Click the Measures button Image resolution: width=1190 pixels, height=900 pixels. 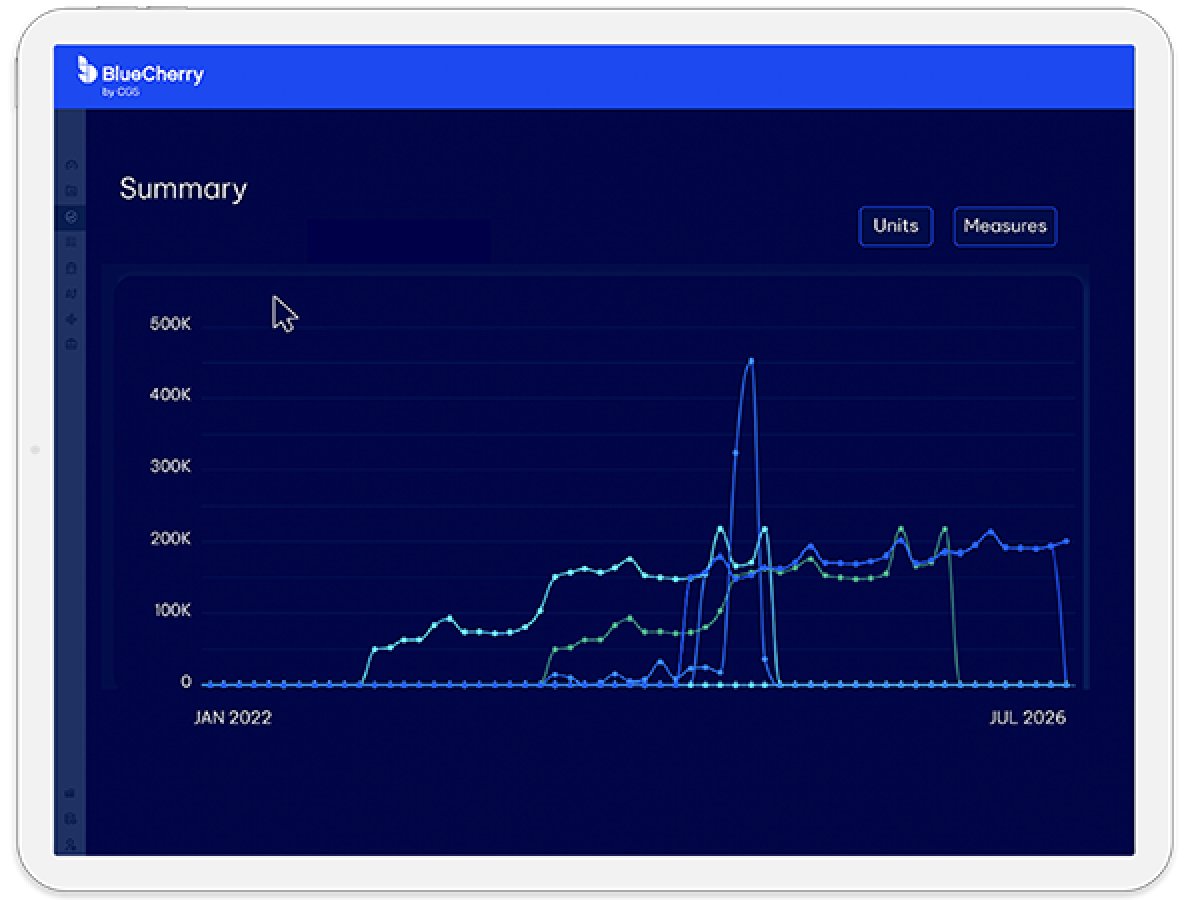point(1004,226)
